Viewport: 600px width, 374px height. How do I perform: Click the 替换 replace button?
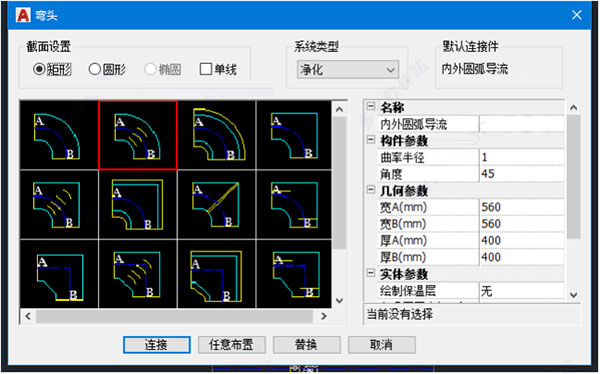pyautogui.click(x=307, y=345)
